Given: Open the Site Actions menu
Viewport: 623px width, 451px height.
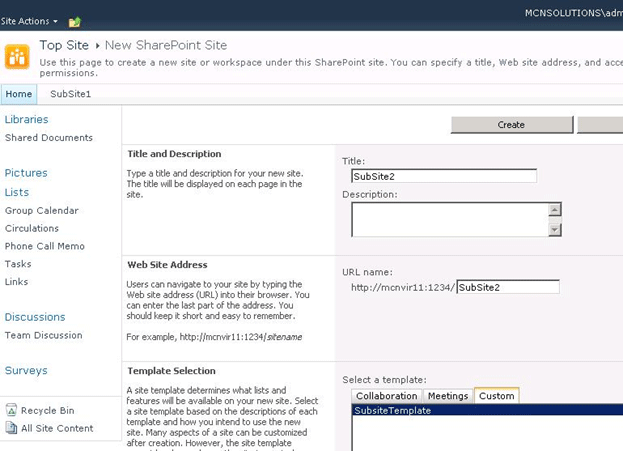Looking at the screenshot, I should tap(29, 21).
